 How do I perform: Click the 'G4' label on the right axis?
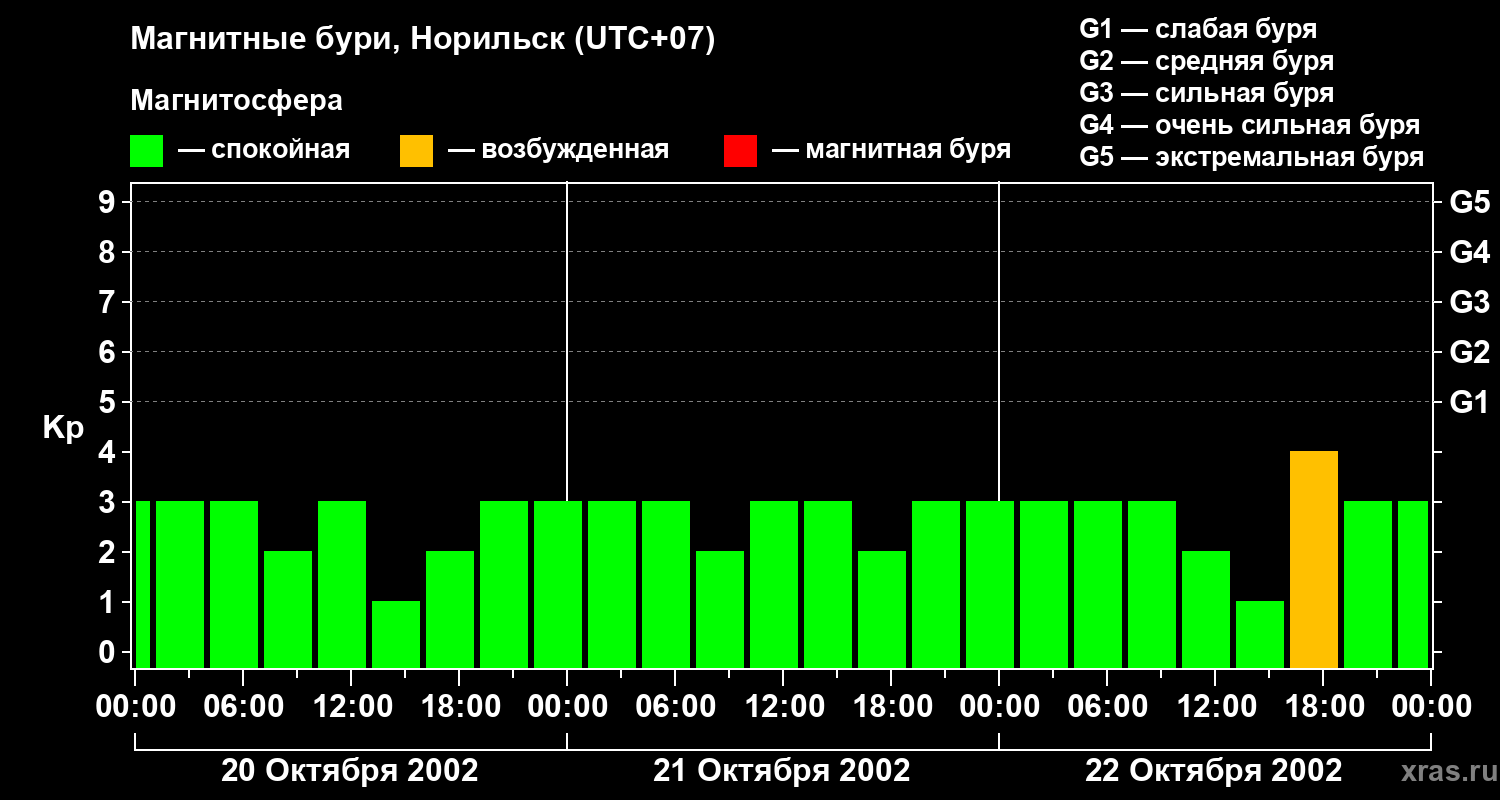(1470, 253)
